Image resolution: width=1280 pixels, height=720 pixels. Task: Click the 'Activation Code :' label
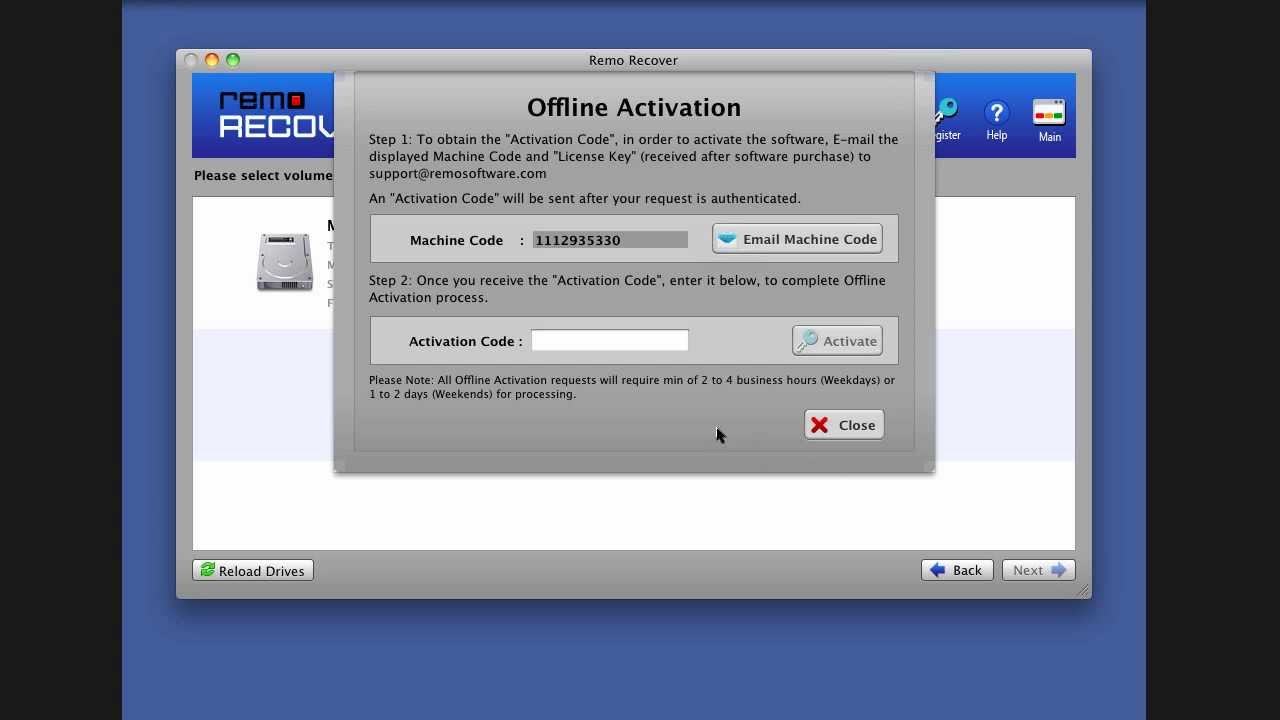coord(465,341)
